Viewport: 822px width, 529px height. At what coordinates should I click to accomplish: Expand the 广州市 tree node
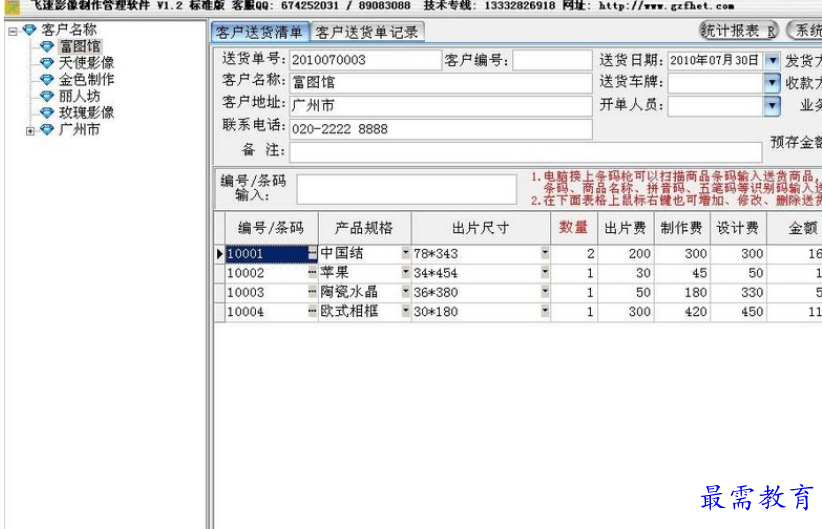point(30,131)
